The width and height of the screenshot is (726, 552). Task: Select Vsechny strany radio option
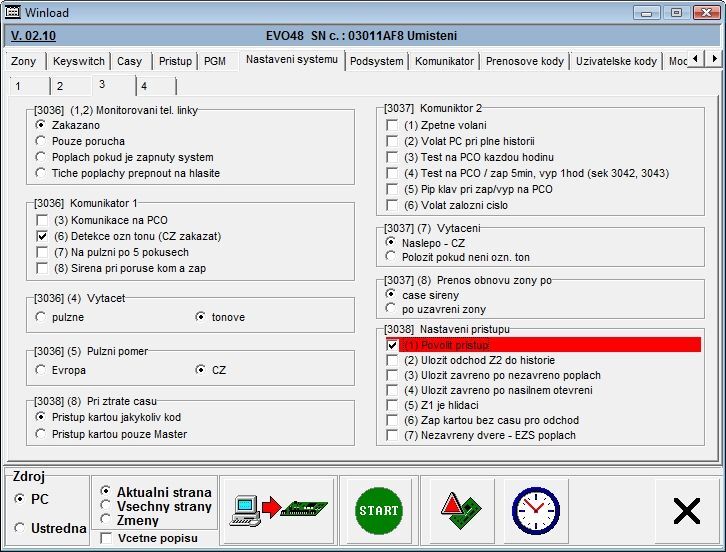[107, 506]
